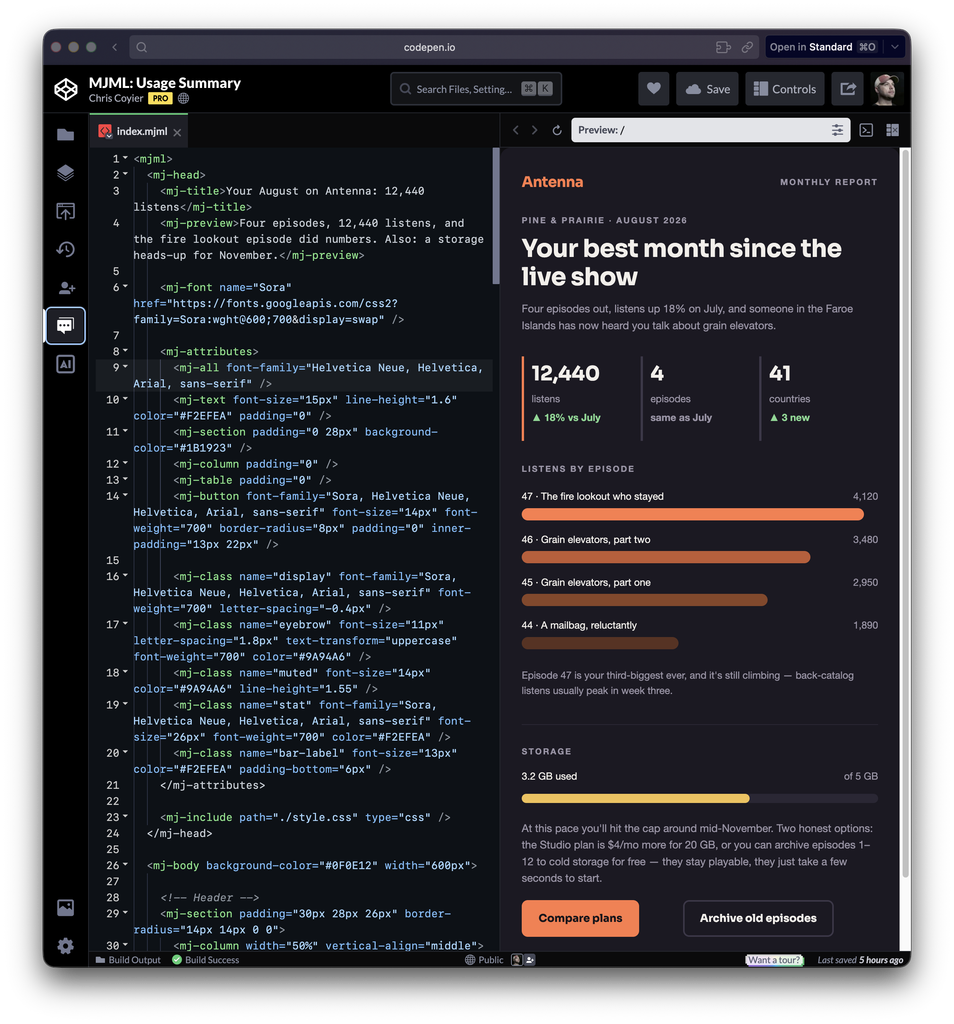Viewport: 954px width, 1024px height.
Task: Click line number 21 in gutter
Action: [x=112, y=785]
